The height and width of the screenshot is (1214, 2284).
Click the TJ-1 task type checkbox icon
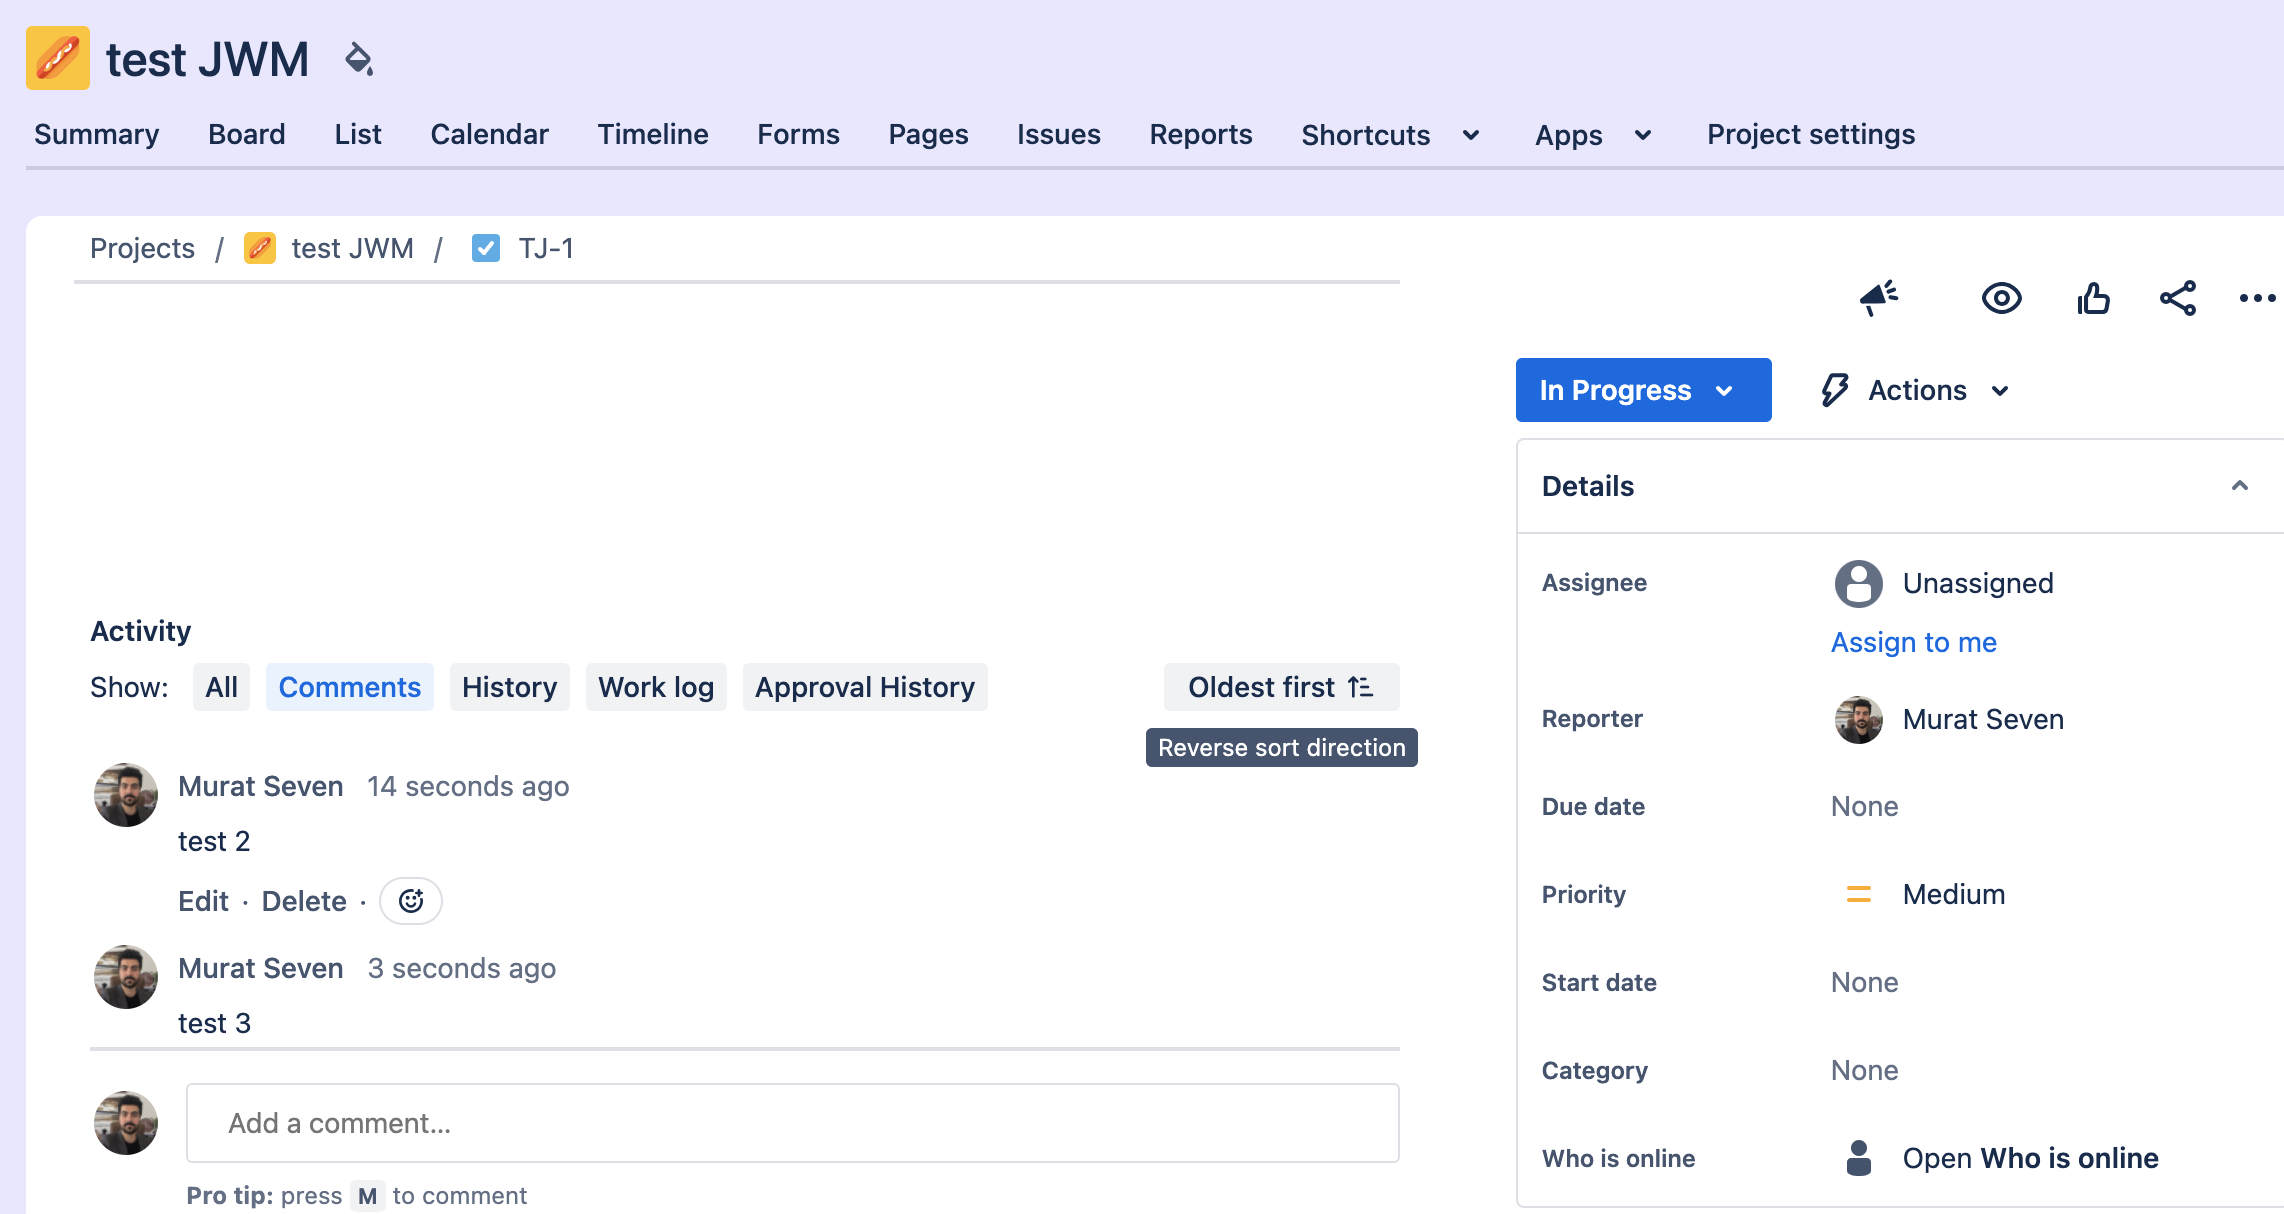pos(486,248)
